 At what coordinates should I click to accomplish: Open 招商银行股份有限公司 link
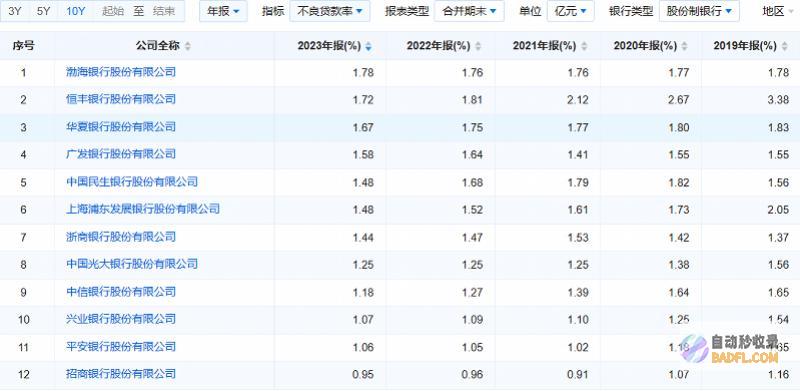(121, 375)
